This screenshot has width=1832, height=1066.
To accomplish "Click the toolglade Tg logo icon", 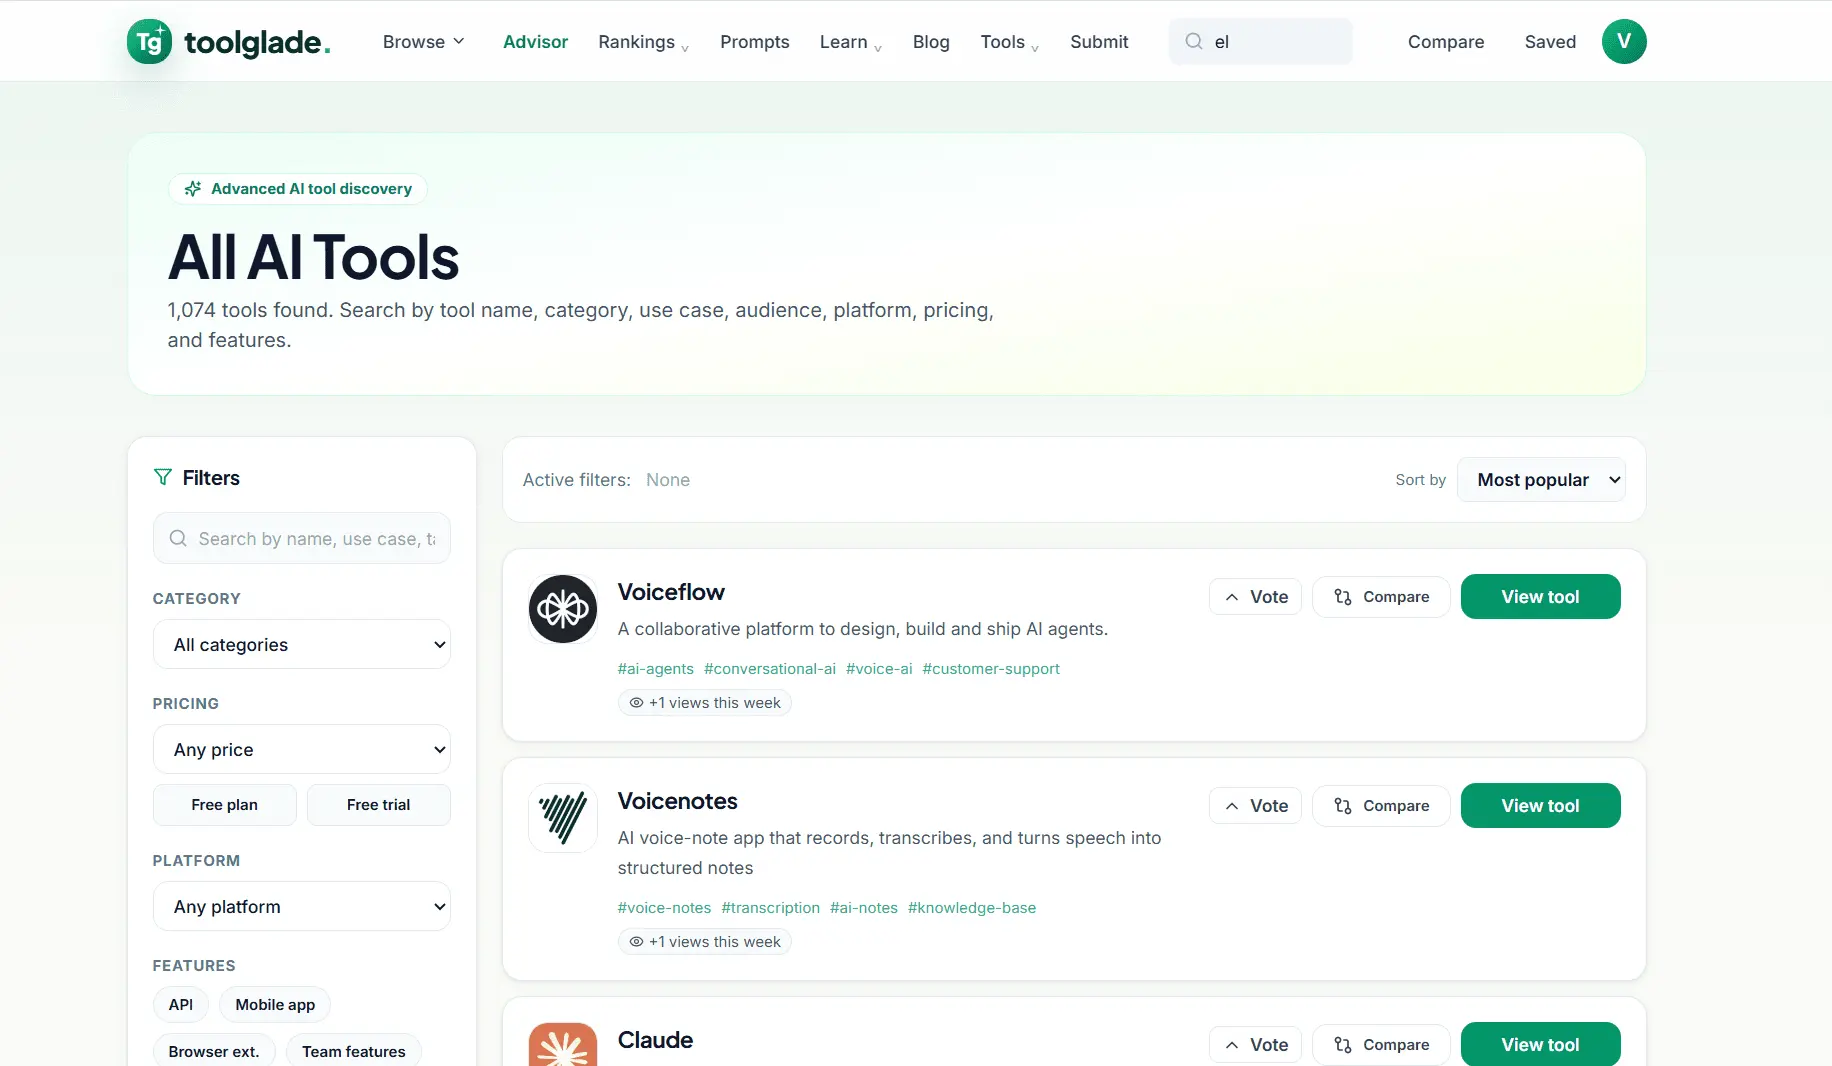I will [149, 42].
